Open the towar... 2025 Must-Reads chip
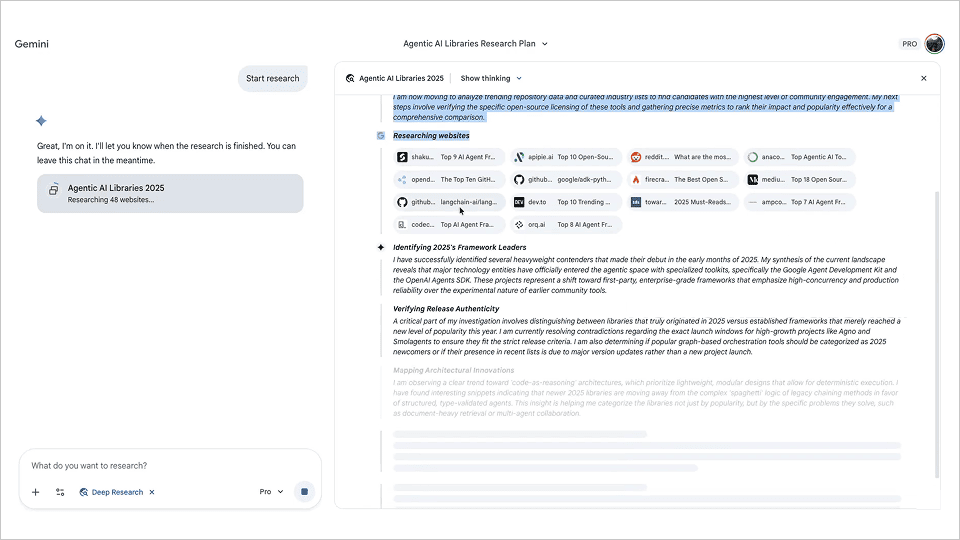960x540 pixels. (683, 202)
